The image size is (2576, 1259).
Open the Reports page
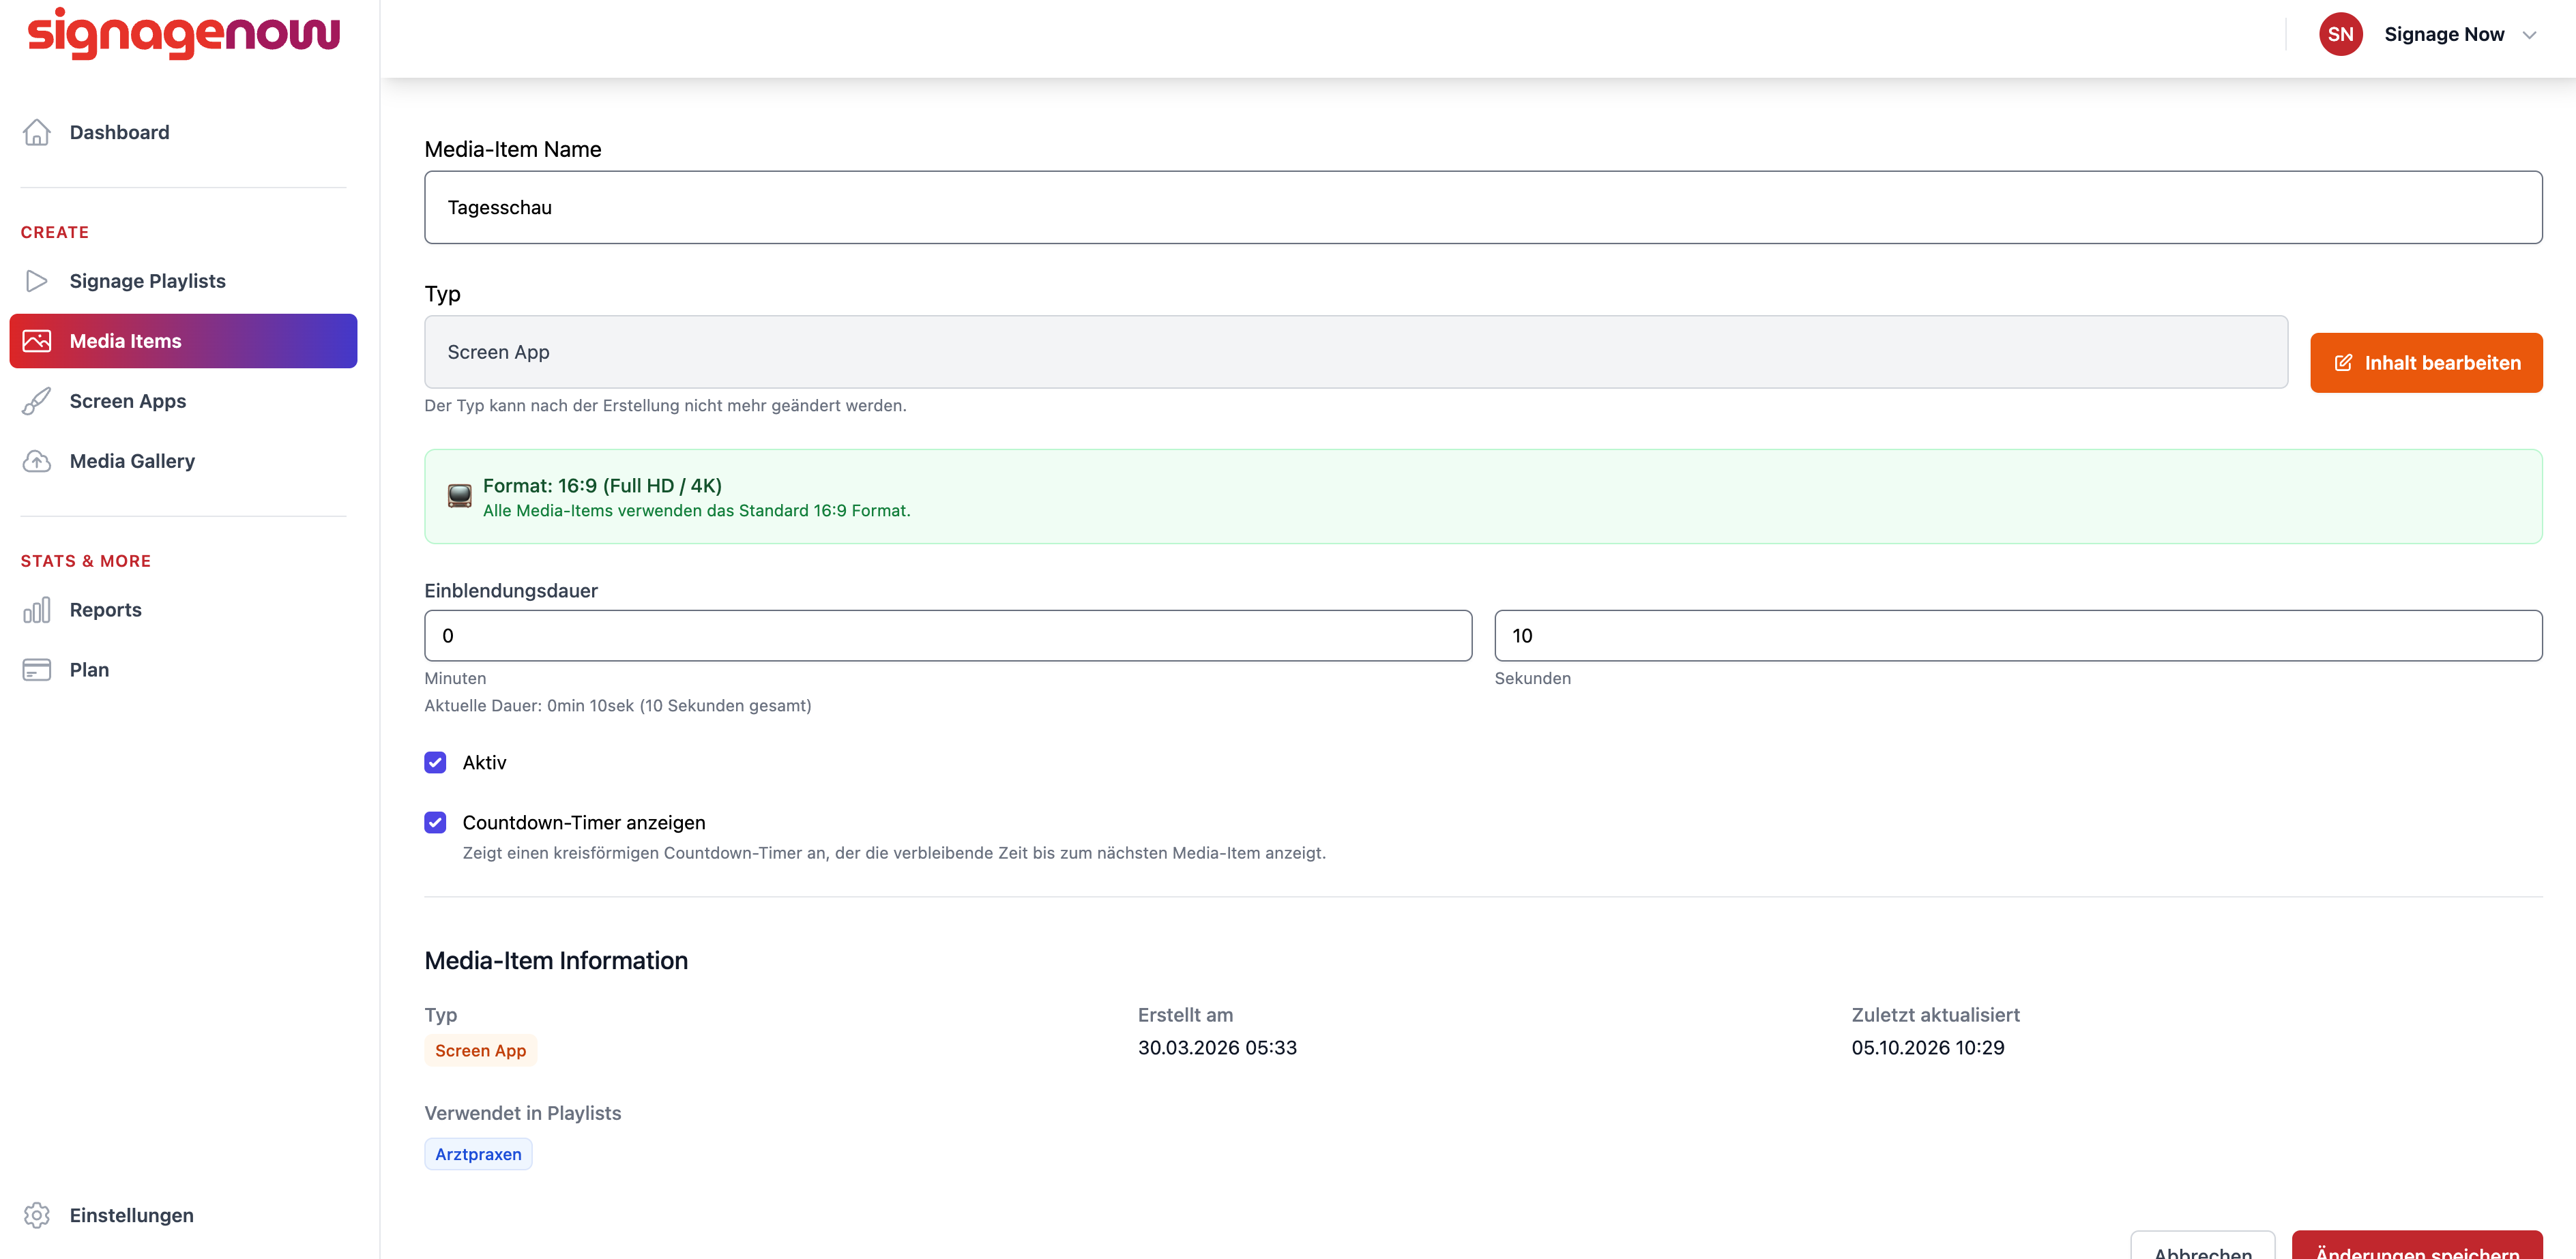(184, 610)
